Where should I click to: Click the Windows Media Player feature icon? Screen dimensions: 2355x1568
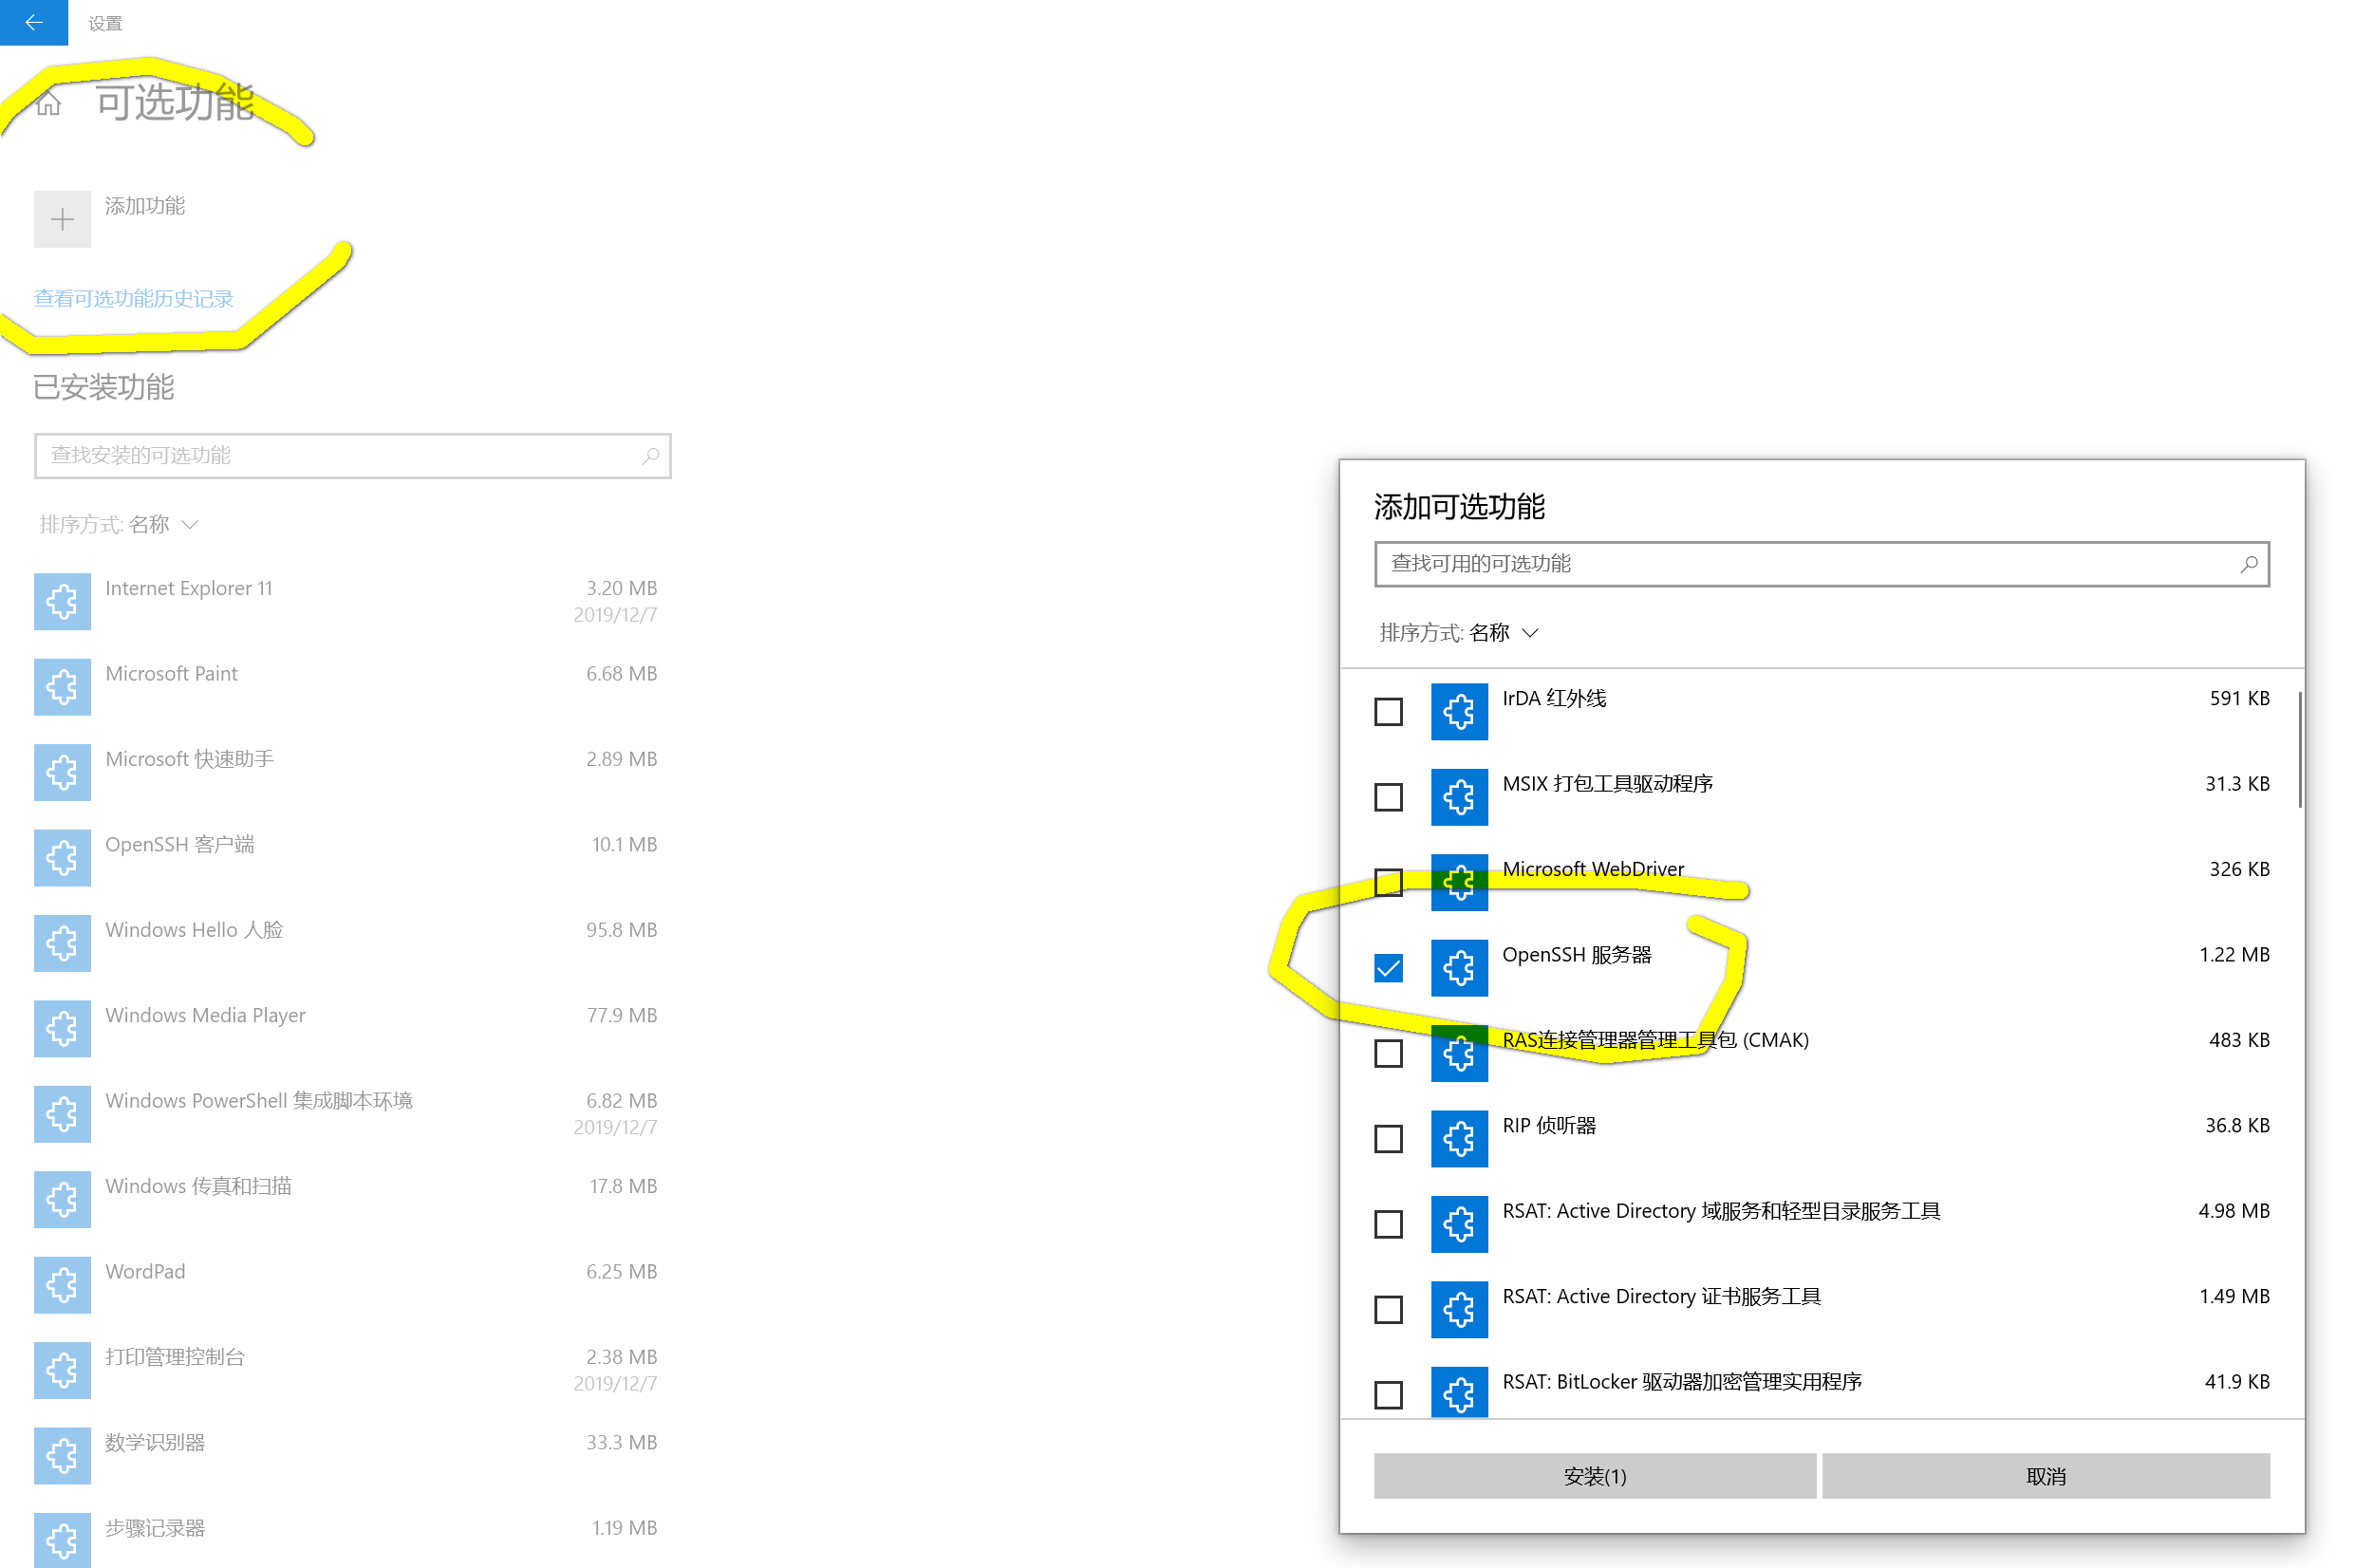click(62, 1029)
